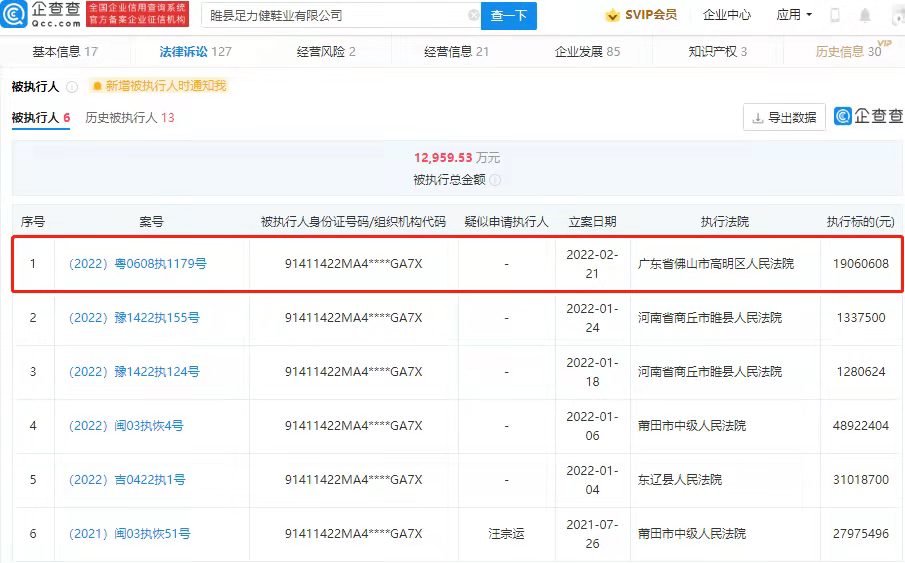Open case (2022)闽03执恢4号
This screenshot has height=563, width=905.
click(x=126, y=426)
